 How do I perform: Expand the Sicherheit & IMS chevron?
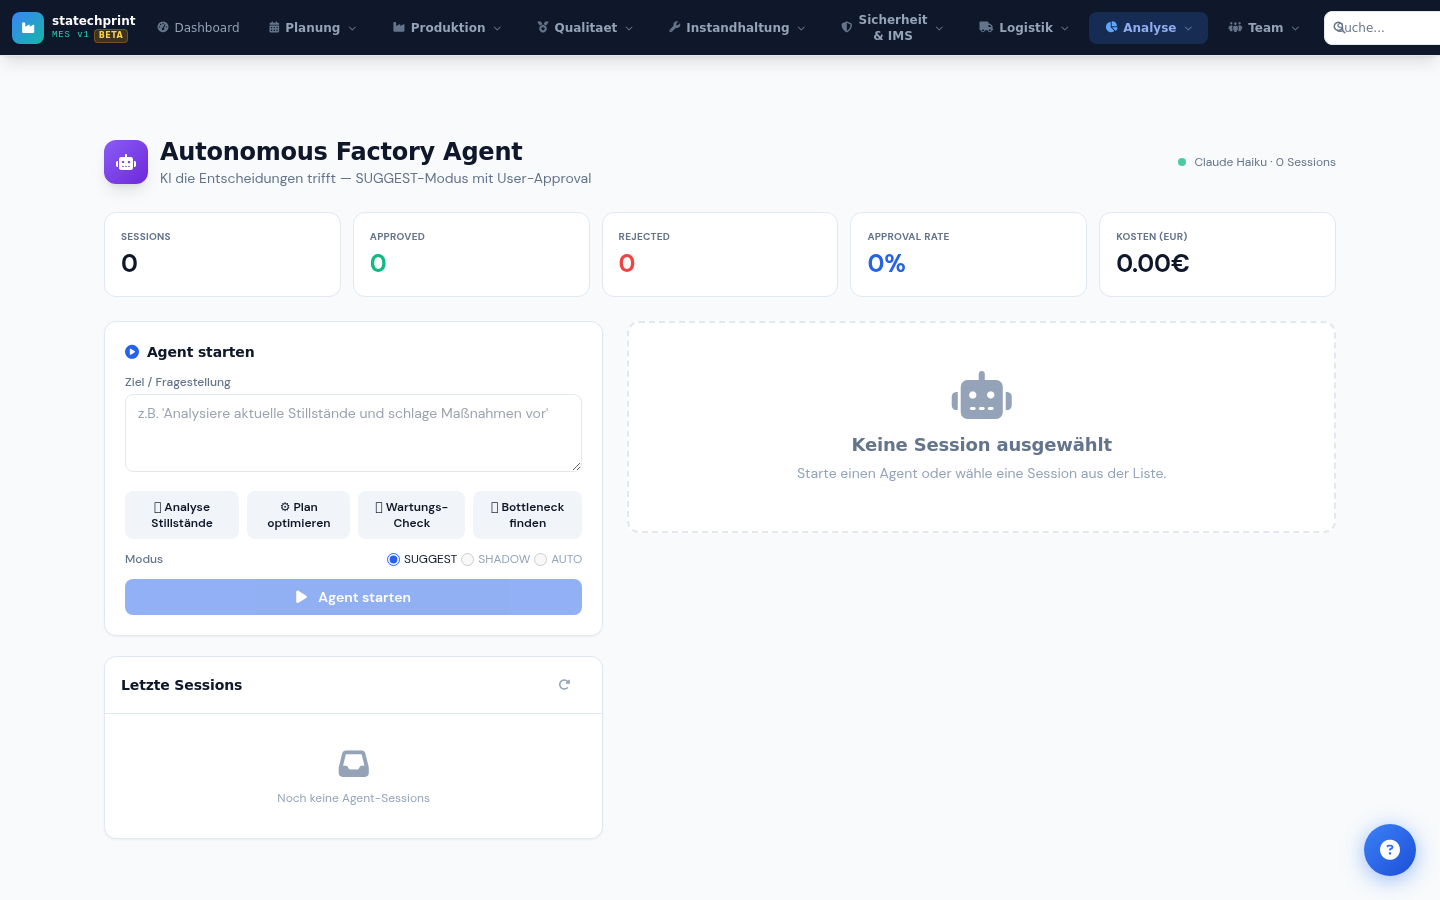coord(939,29)
